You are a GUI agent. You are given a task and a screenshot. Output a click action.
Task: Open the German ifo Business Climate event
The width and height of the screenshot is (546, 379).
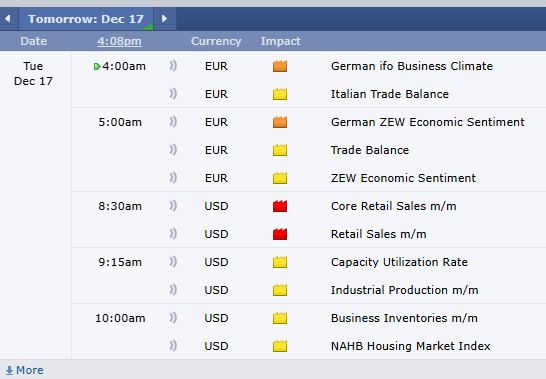[x=412, y=66]
